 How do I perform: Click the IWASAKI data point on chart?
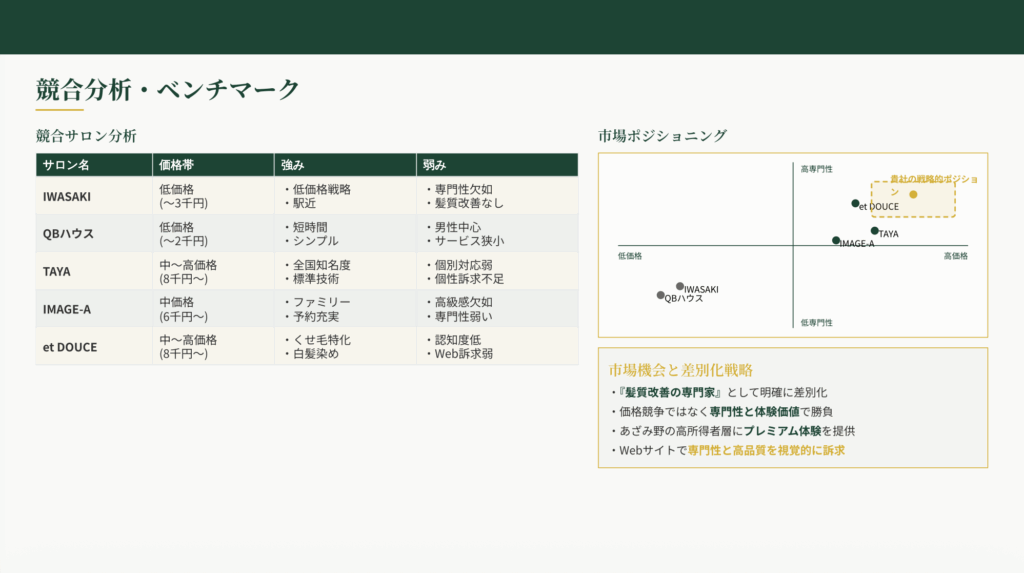click(680, 286)
